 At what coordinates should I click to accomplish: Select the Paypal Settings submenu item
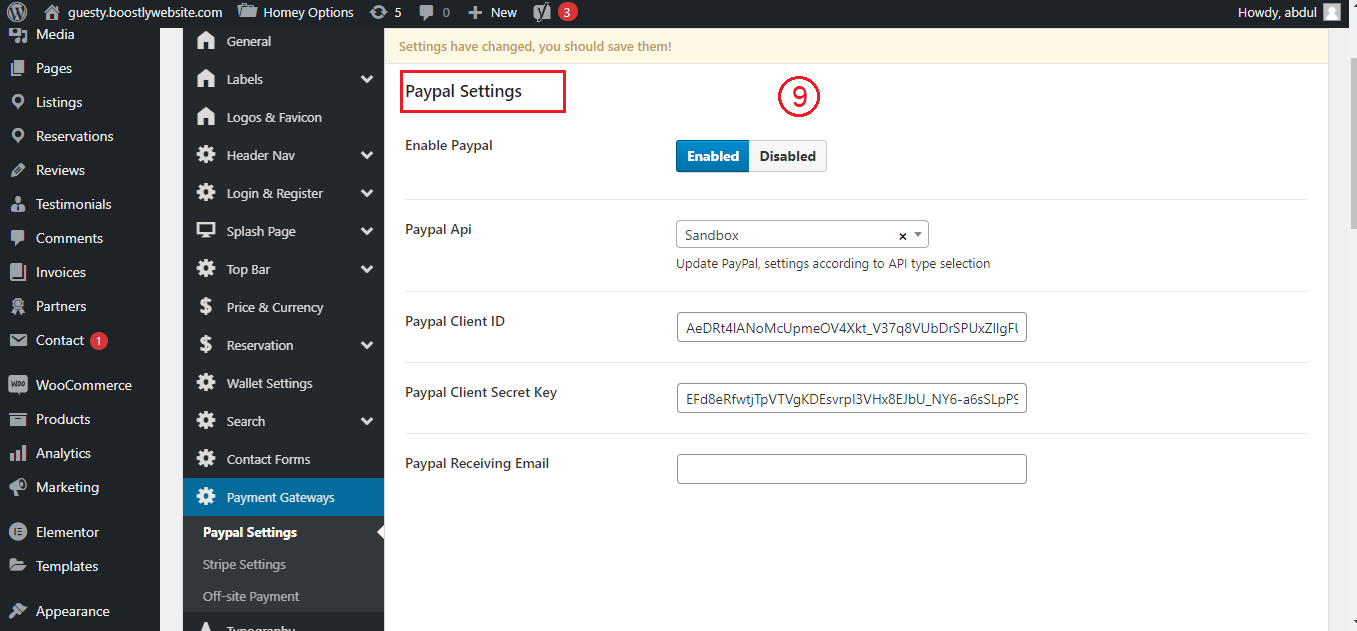click(x=250, y=532)
